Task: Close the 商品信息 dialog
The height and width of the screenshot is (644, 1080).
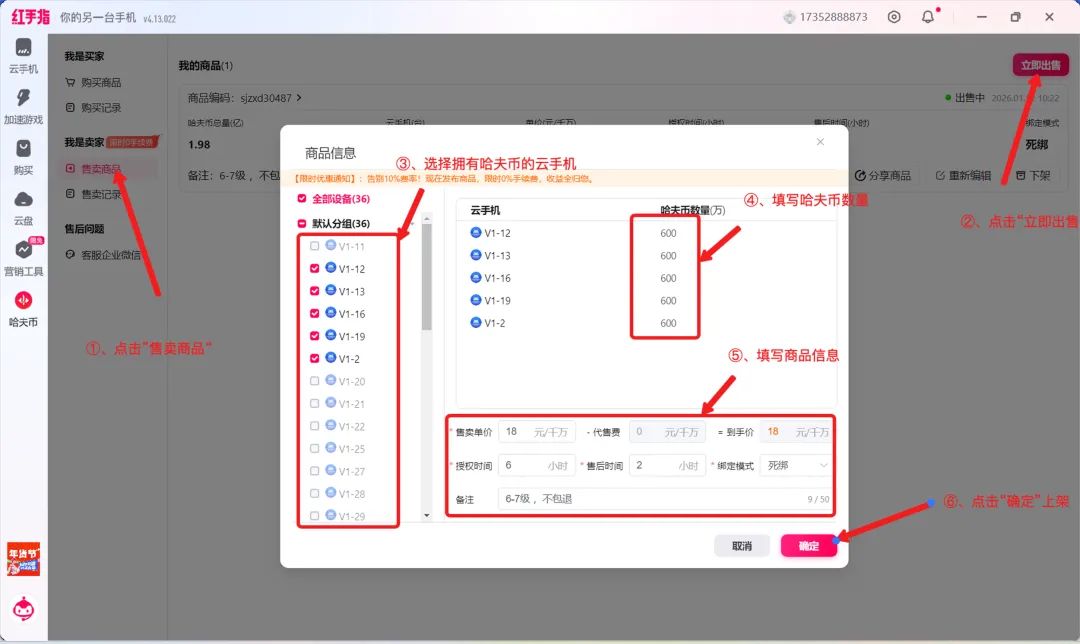Action: point(820,141)
